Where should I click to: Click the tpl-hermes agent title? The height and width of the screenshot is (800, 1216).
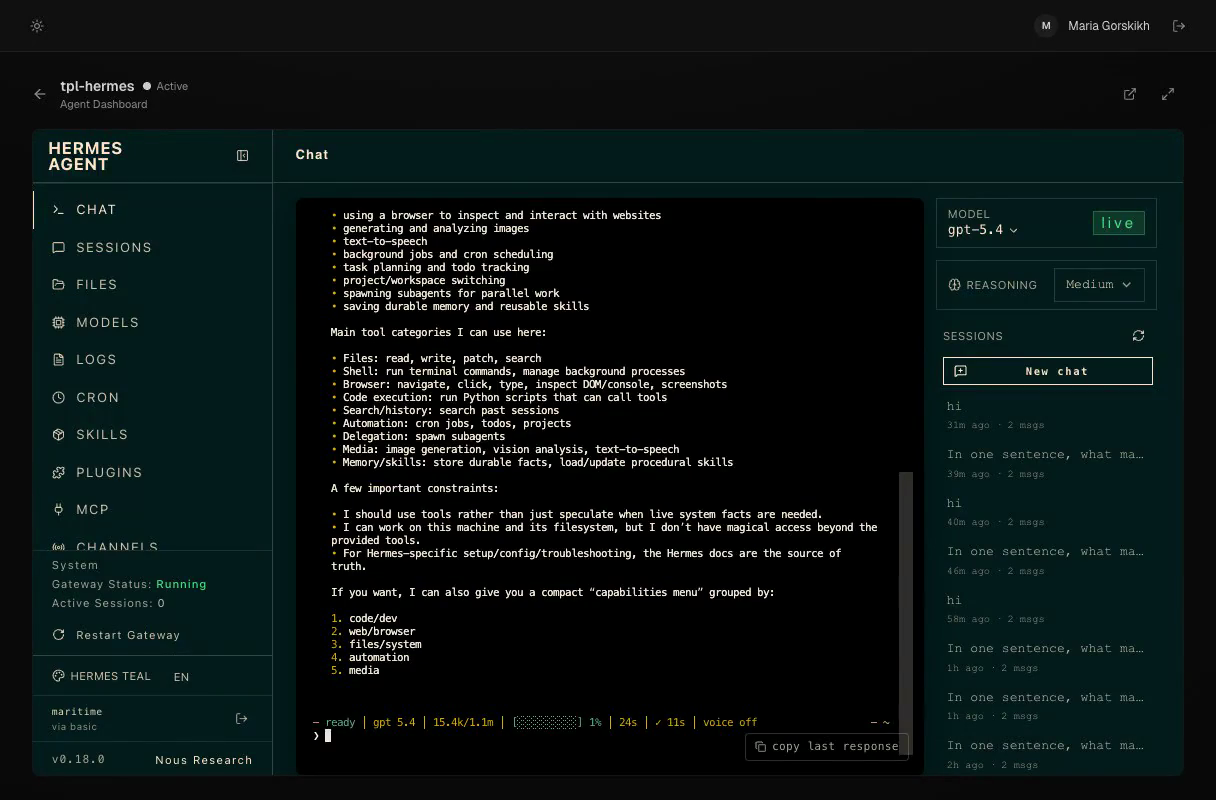97,86
